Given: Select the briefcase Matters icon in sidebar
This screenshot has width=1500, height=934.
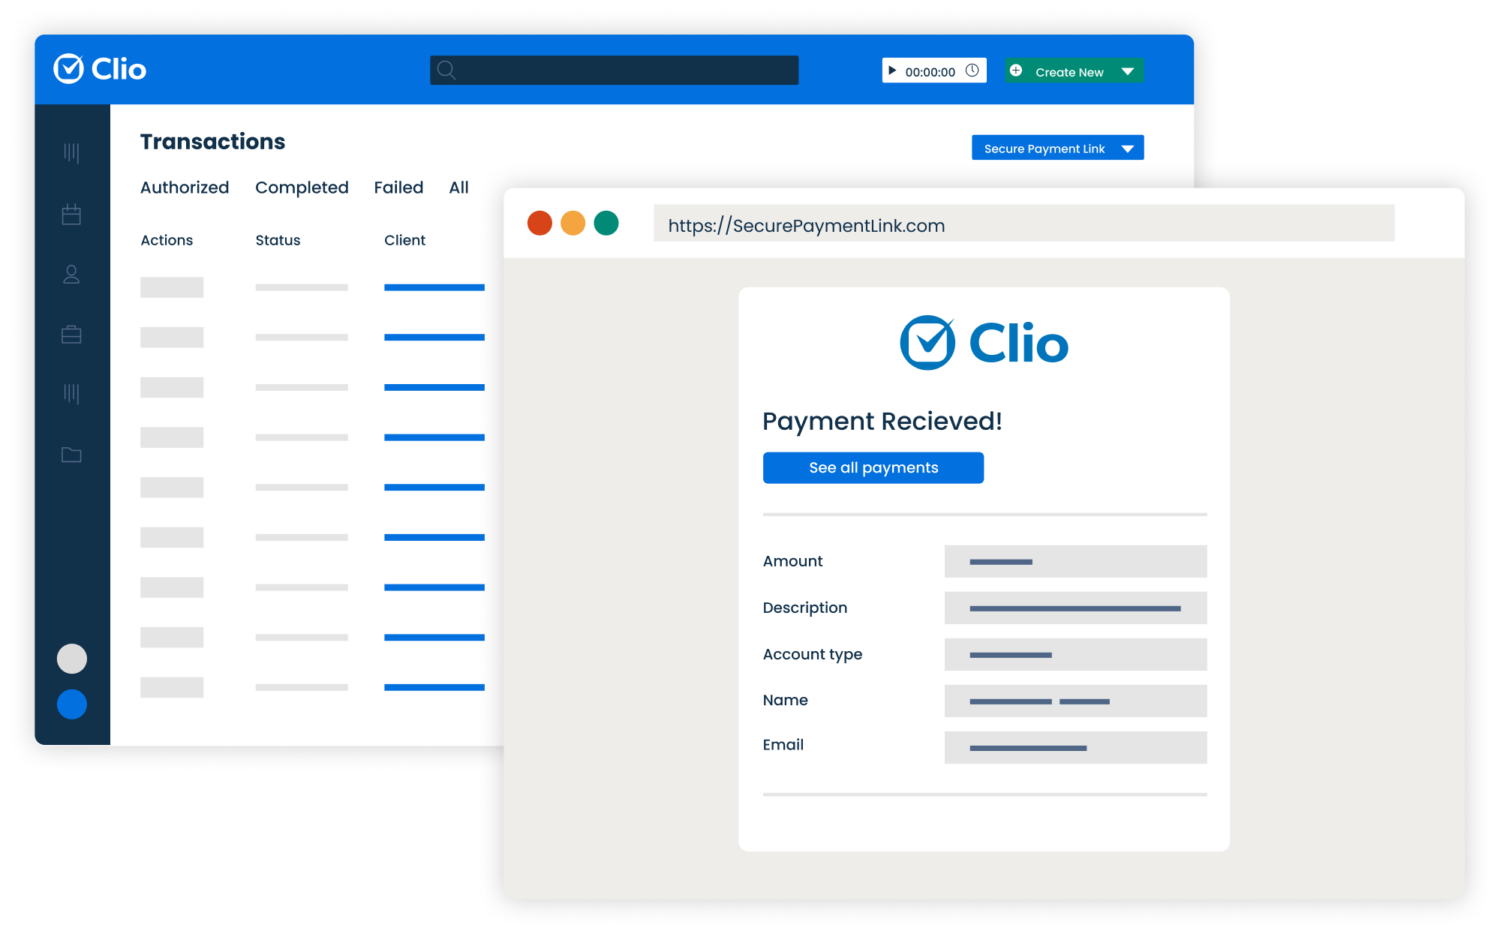Looking at the screenshot, I should tap(71, 333).
